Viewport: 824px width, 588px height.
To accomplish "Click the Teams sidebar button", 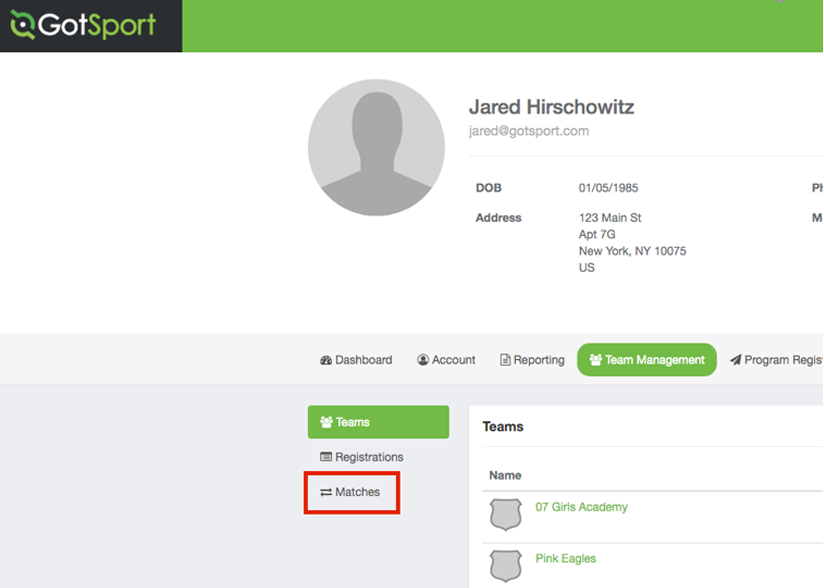I will tap(378, 421).
